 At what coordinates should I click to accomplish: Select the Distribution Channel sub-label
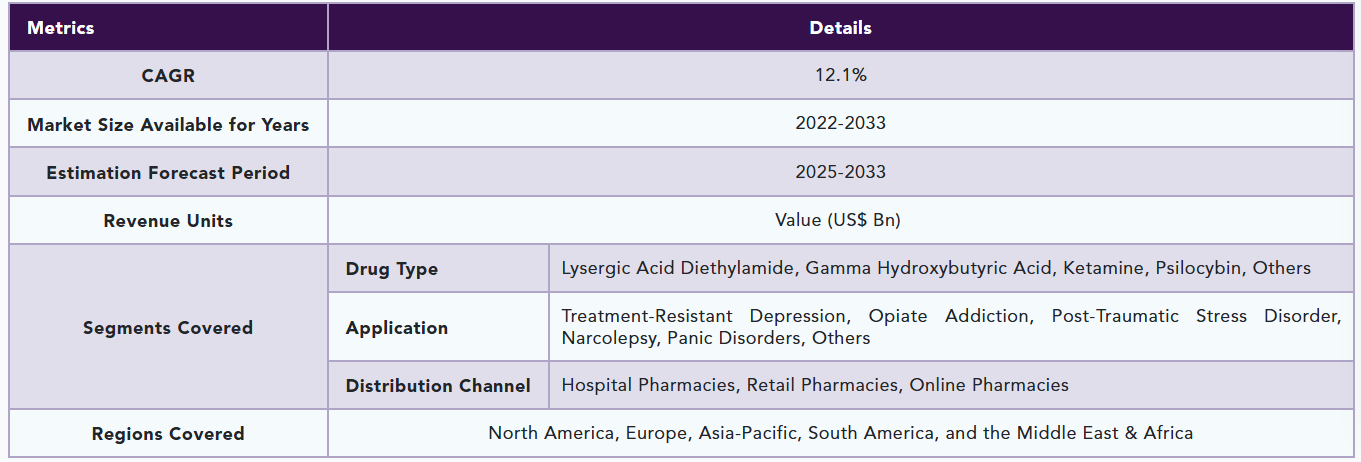pos(438,385)
